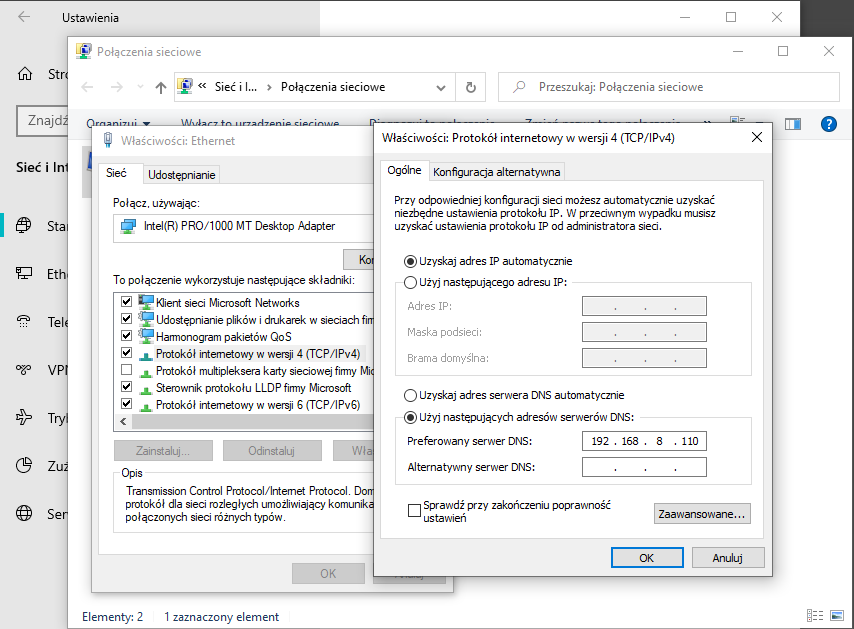Uncheck Harmonogram pakietów QoS

[x=126, y=335]
